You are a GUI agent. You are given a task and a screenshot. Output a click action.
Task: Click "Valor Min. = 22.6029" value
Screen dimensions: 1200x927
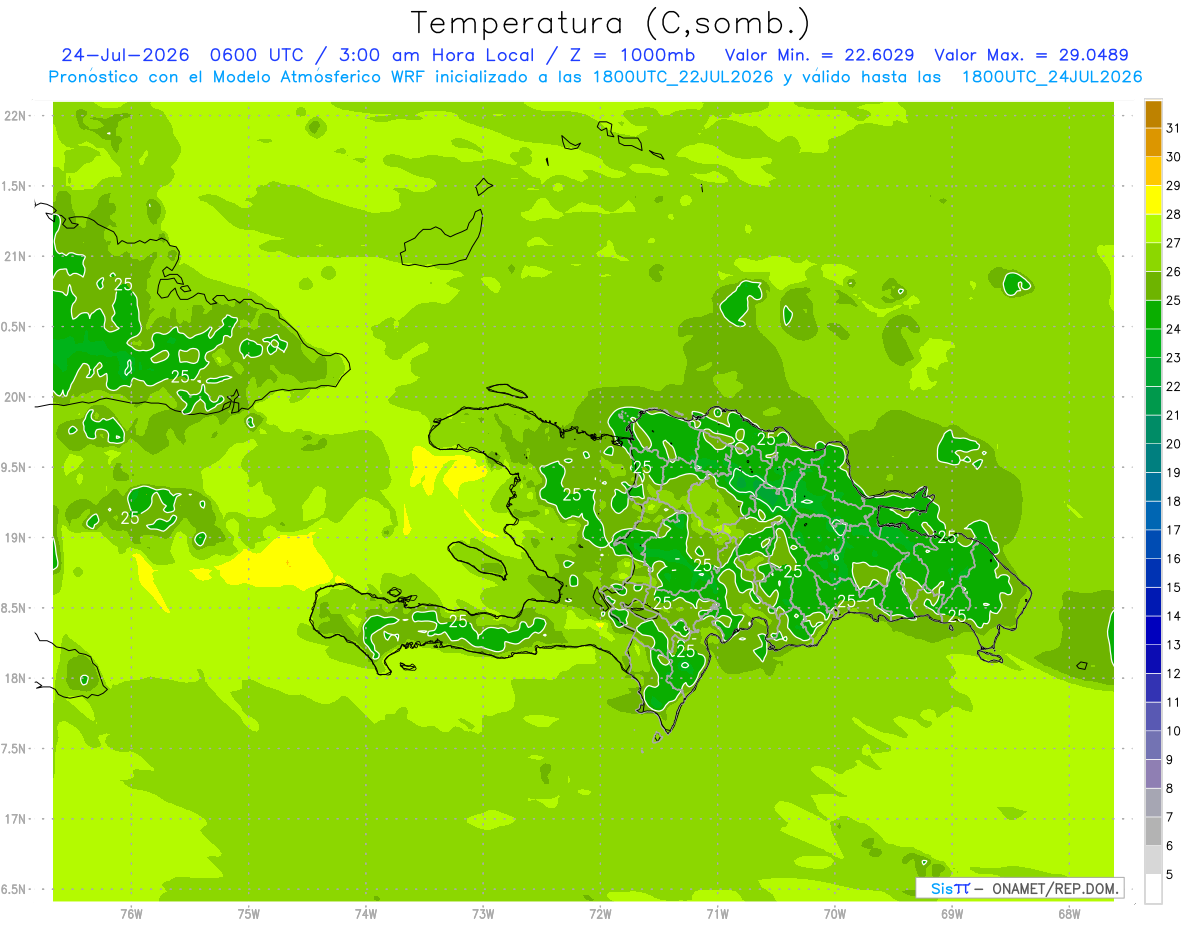818,55
